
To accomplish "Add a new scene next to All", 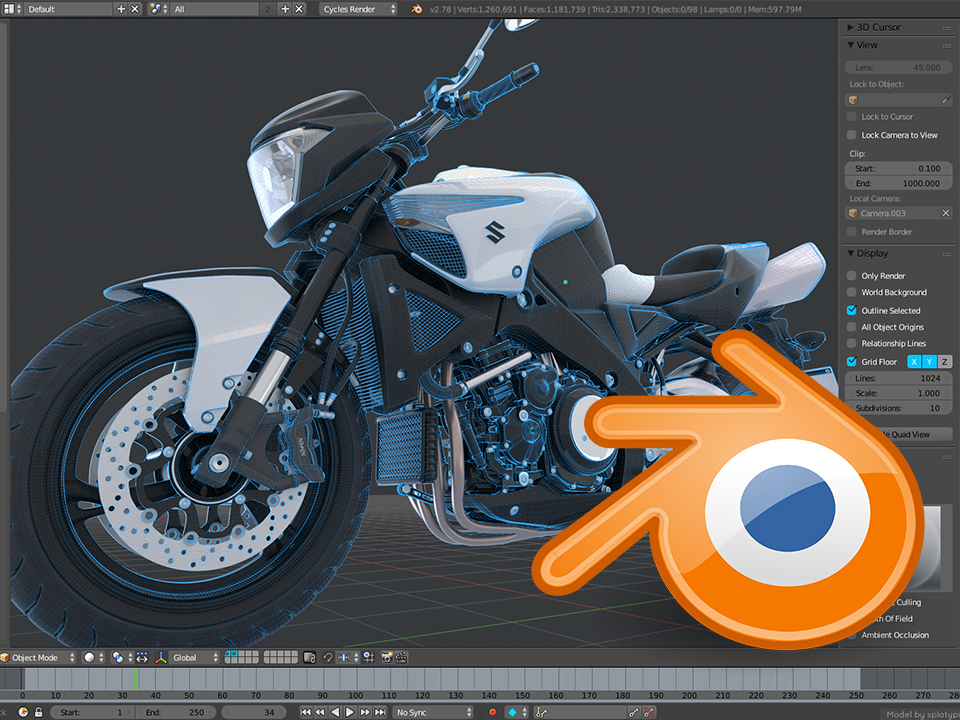I will (x=285, y=9).
